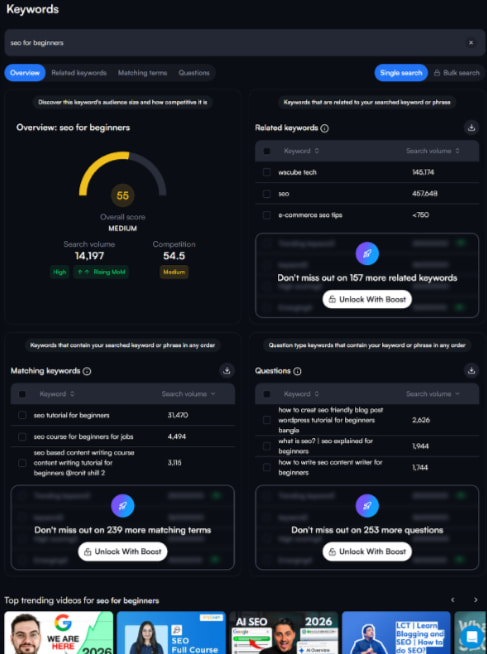The width and height of the screenshot is (487, 654).
Task: Click rocket icon in related keywords upsell
Action: point(367,253)
